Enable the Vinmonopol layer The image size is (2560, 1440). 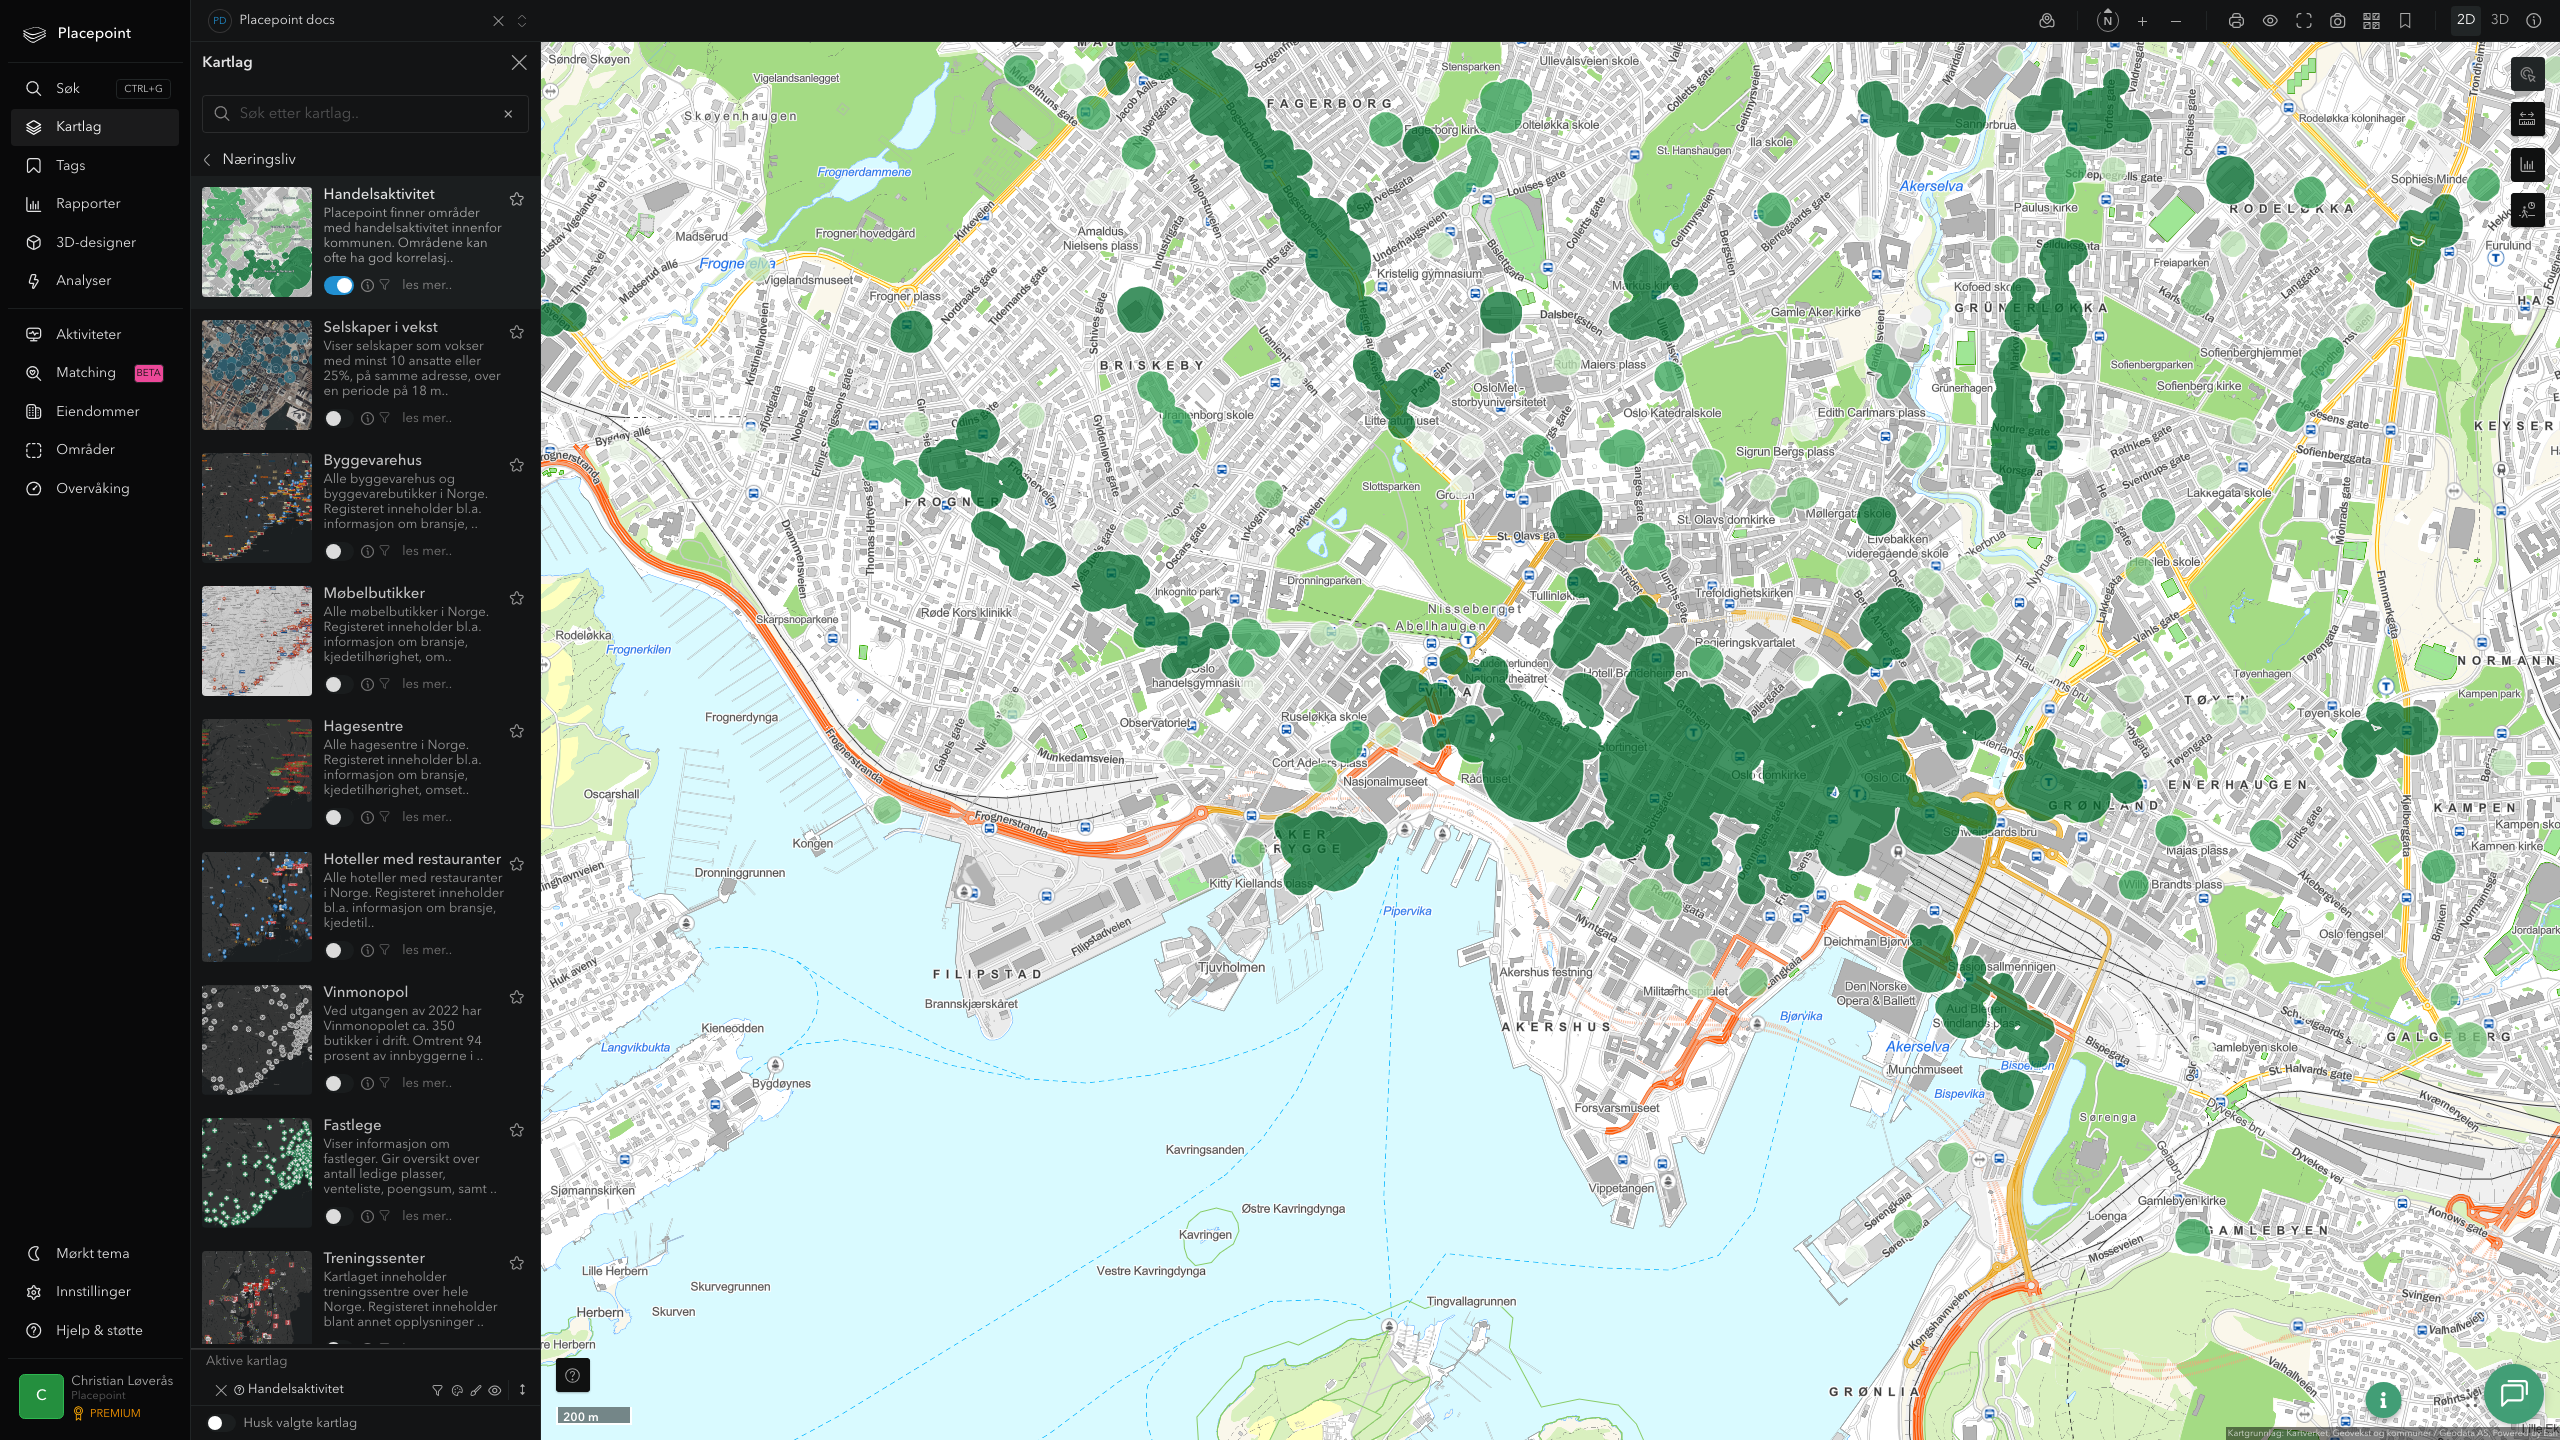point(338,1084)
